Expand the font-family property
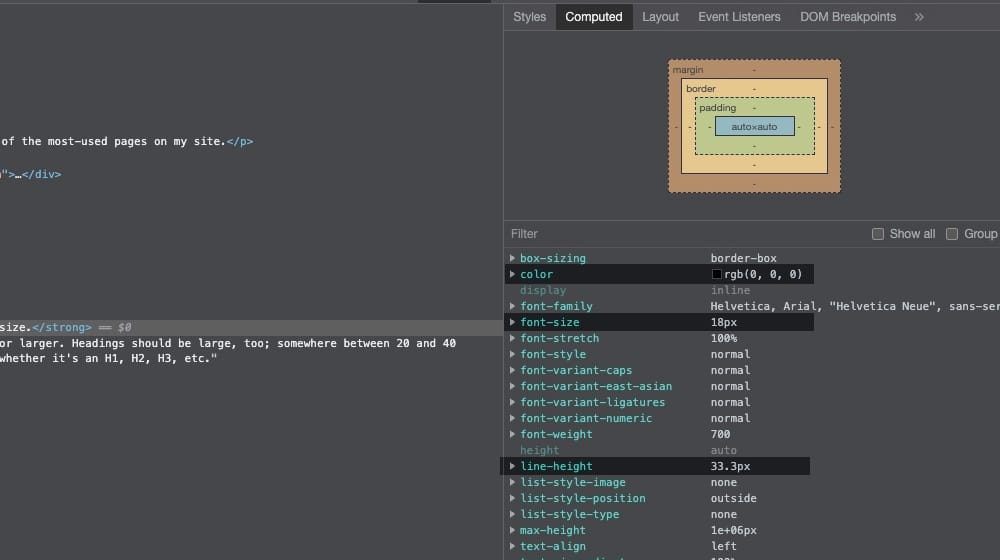This screenshot has height=560, width=1000. (513, 306)
